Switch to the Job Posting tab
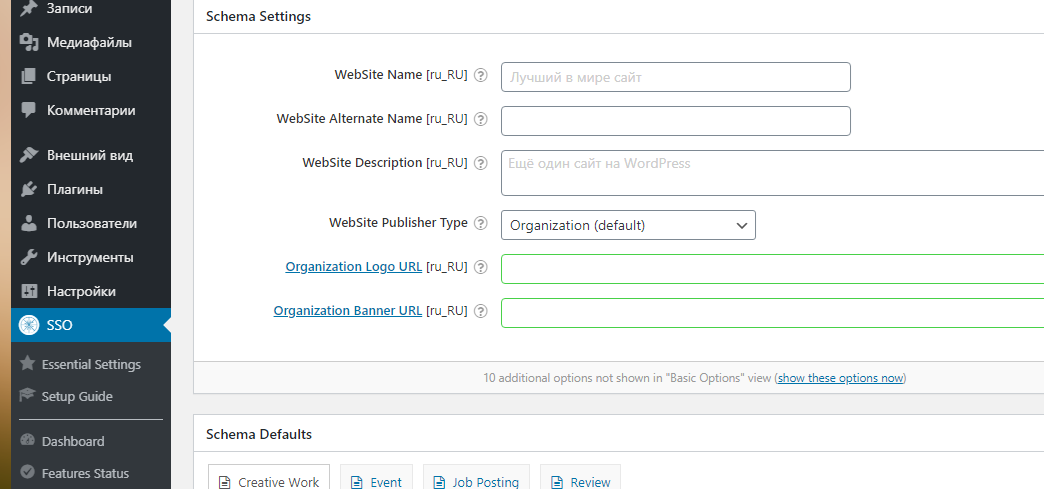 click(476, 477)
